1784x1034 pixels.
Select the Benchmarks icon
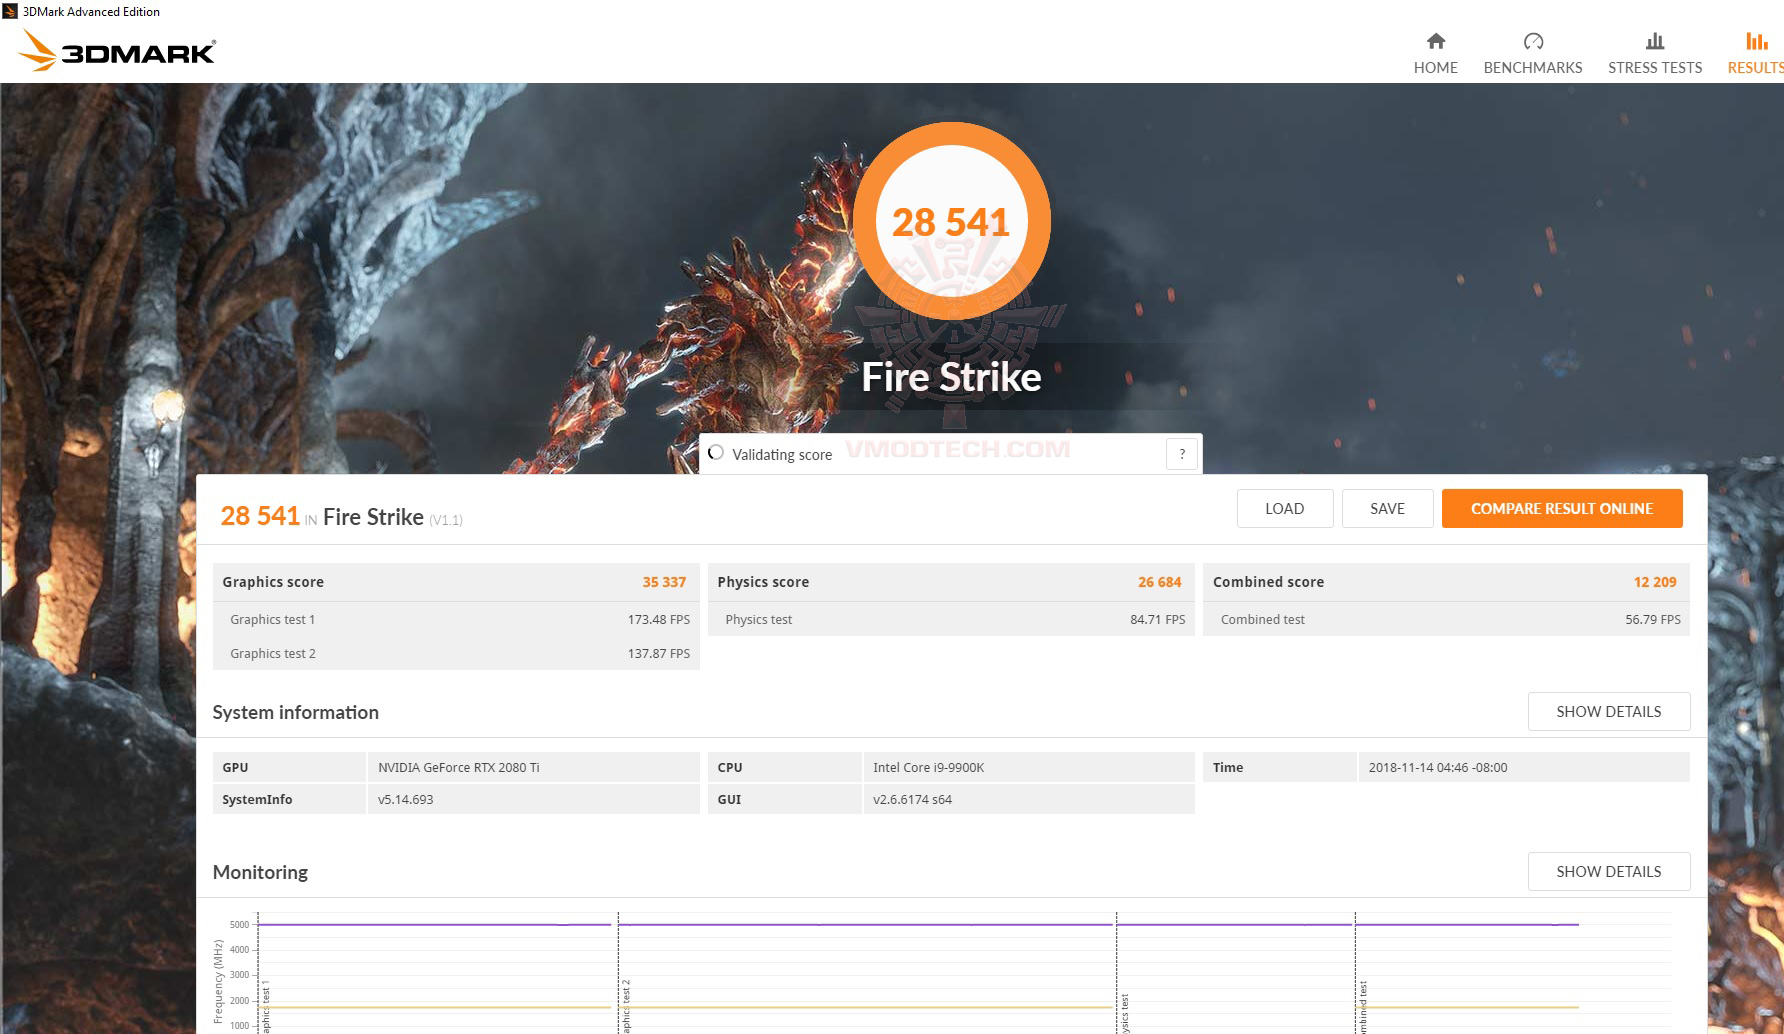(1532, 42)
